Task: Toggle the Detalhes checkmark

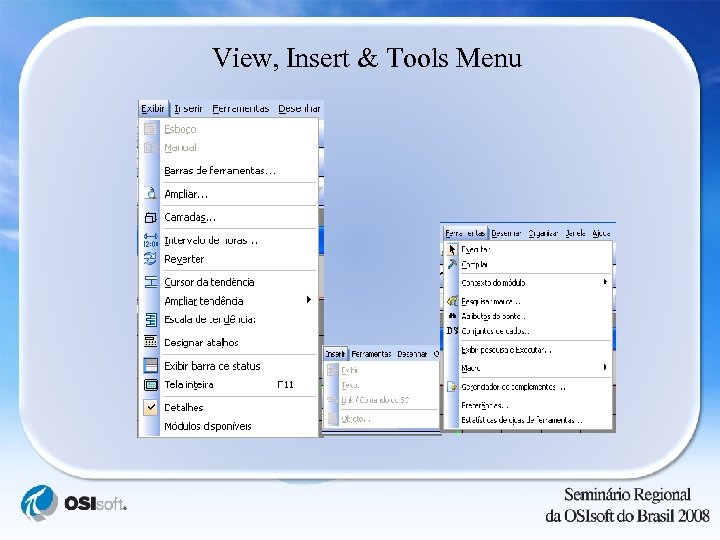Action: pos(151,407)
